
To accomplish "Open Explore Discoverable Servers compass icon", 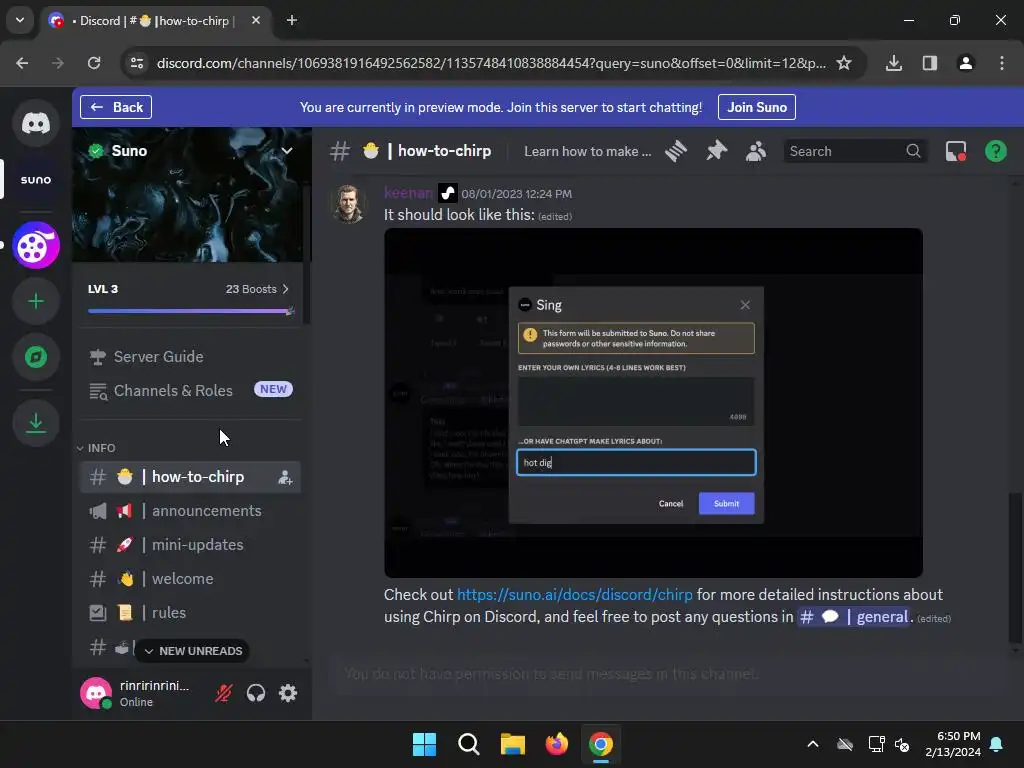I will tap(36, 357).
